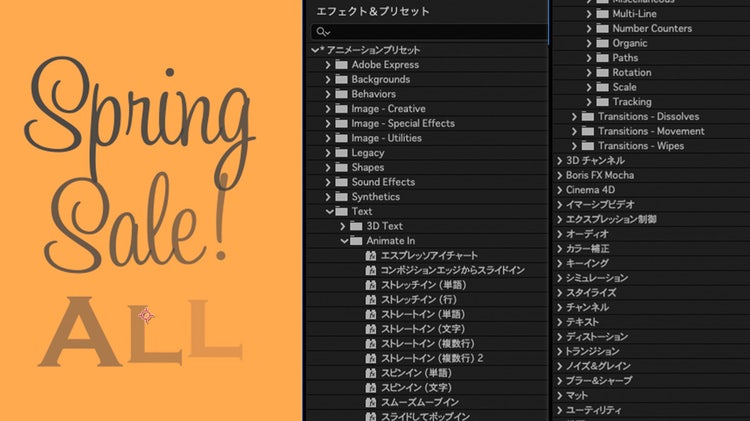This screenshot has width=750, height=421.
Task: Click the search field in Effects & Presets
Action: coord(429,32)
